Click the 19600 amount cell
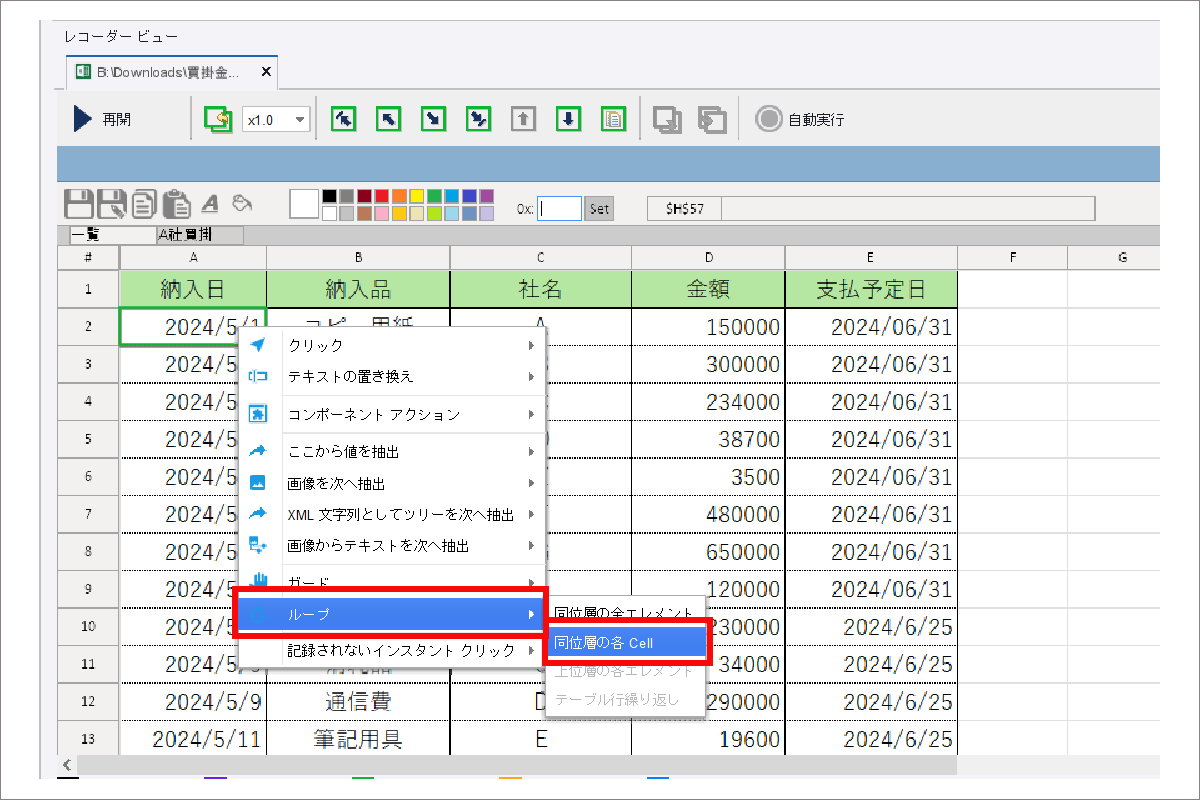 [708, 739]
